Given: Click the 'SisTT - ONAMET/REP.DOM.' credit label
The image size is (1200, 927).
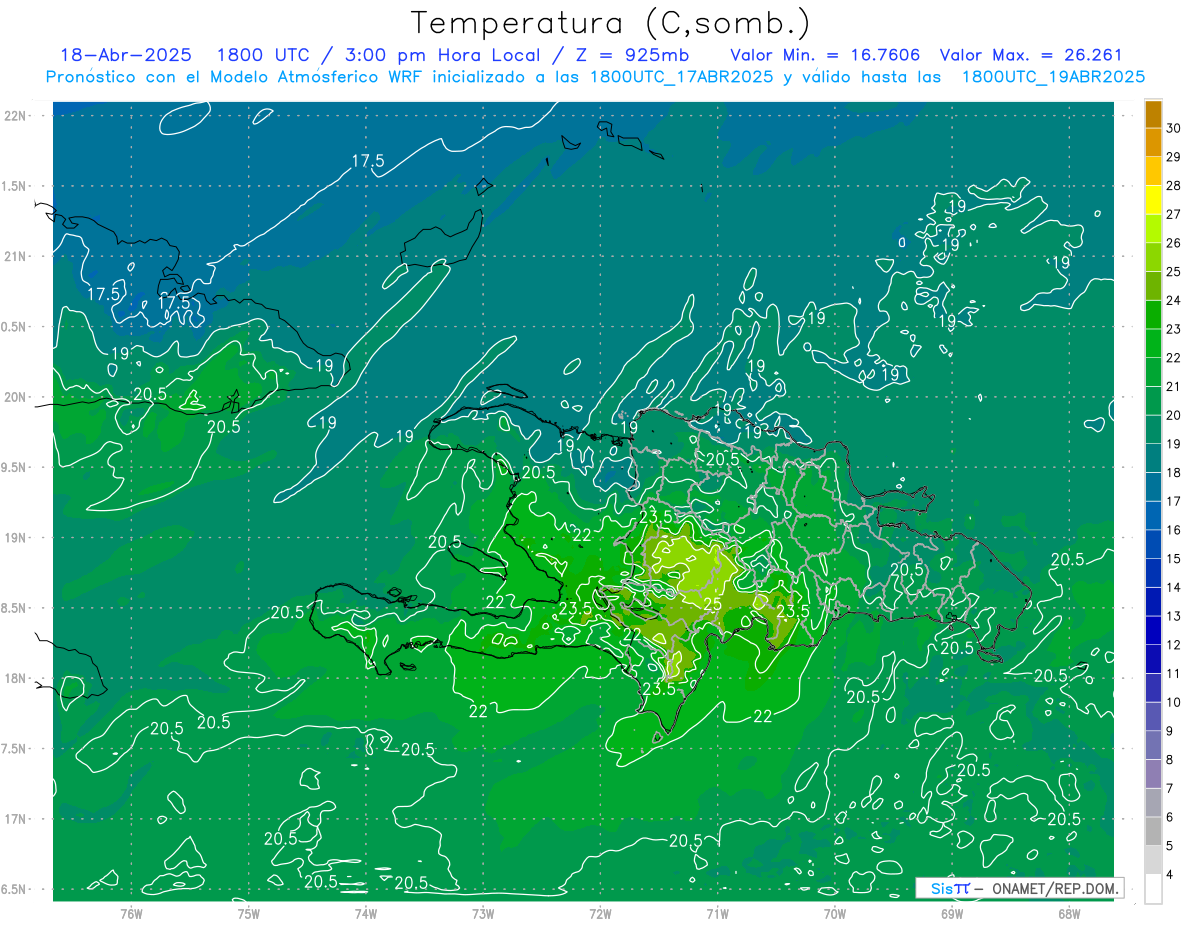Looking at the screenshot, I should [1020, 888].
